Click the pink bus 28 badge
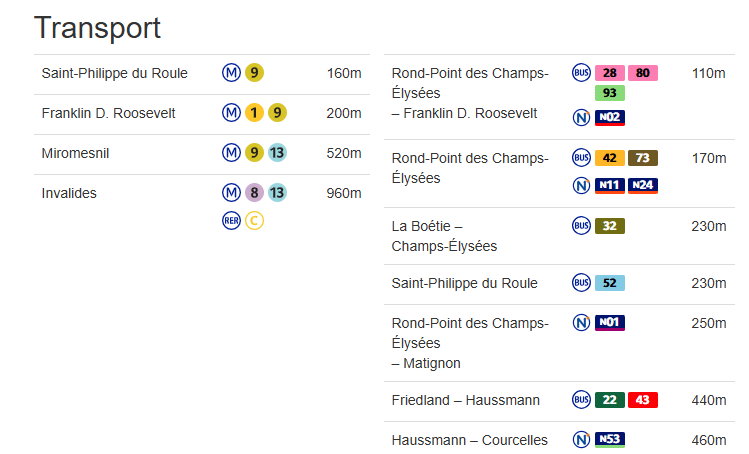Image resolution: width=749 pixels, height=454 pixels. [x=610, y=73]
